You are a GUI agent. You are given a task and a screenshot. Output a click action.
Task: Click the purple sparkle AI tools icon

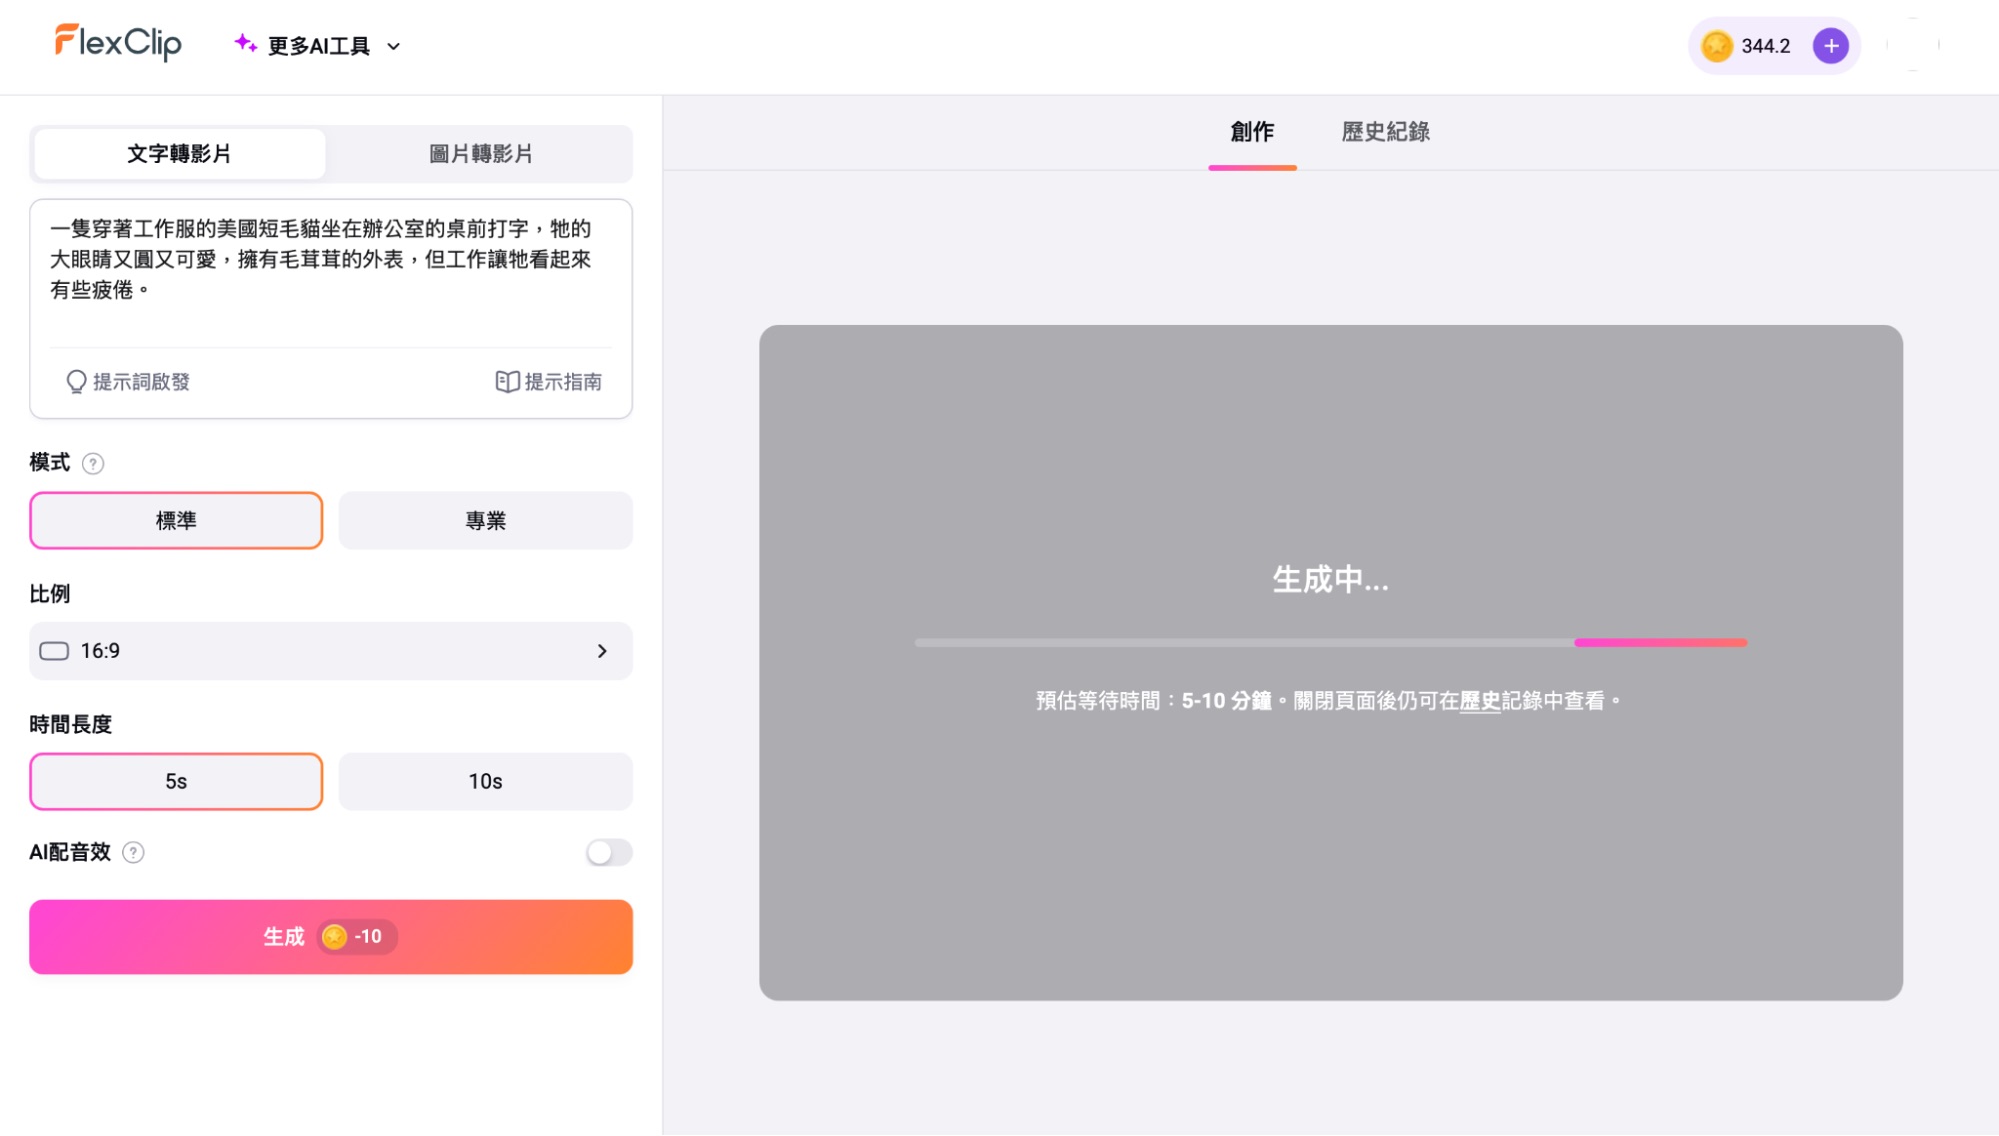245,43
